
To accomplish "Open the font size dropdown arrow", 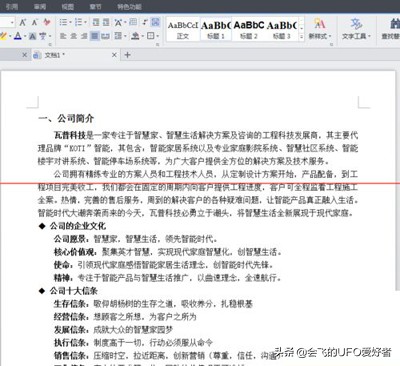I will [13, 23].
